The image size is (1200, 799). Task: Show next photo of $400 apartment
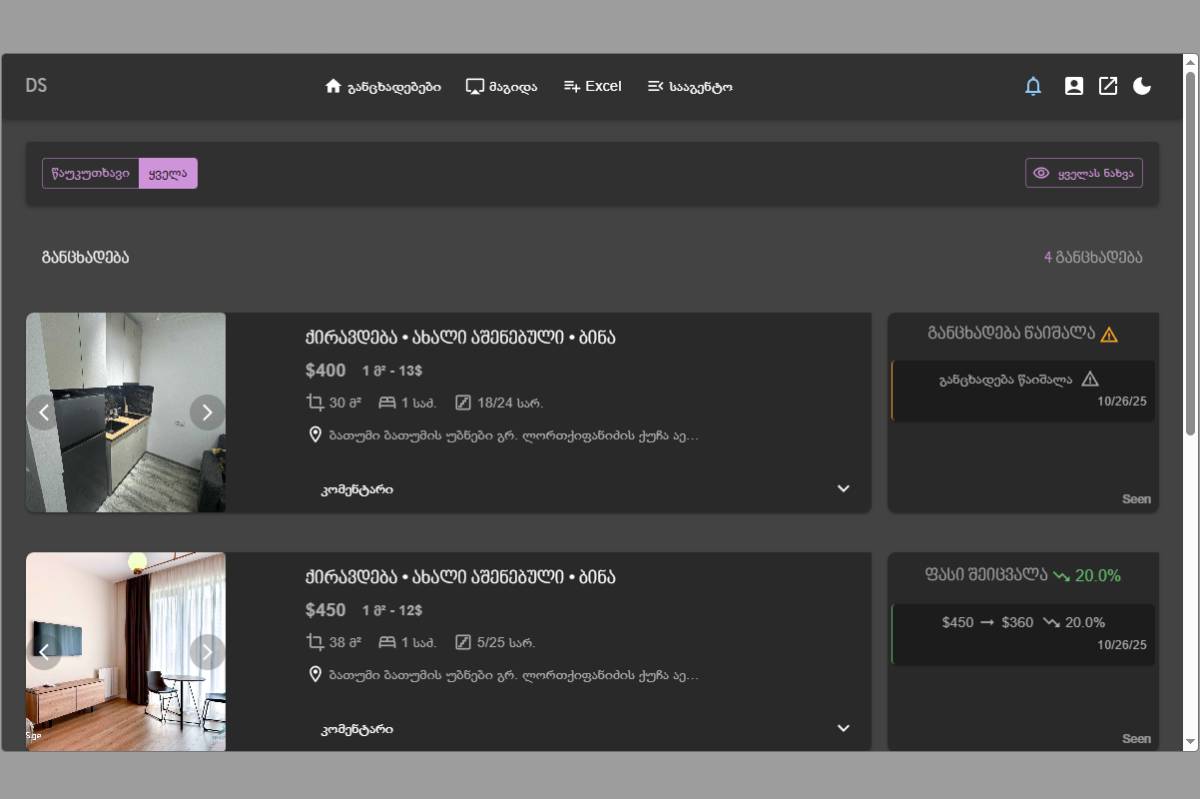point(207,412)
